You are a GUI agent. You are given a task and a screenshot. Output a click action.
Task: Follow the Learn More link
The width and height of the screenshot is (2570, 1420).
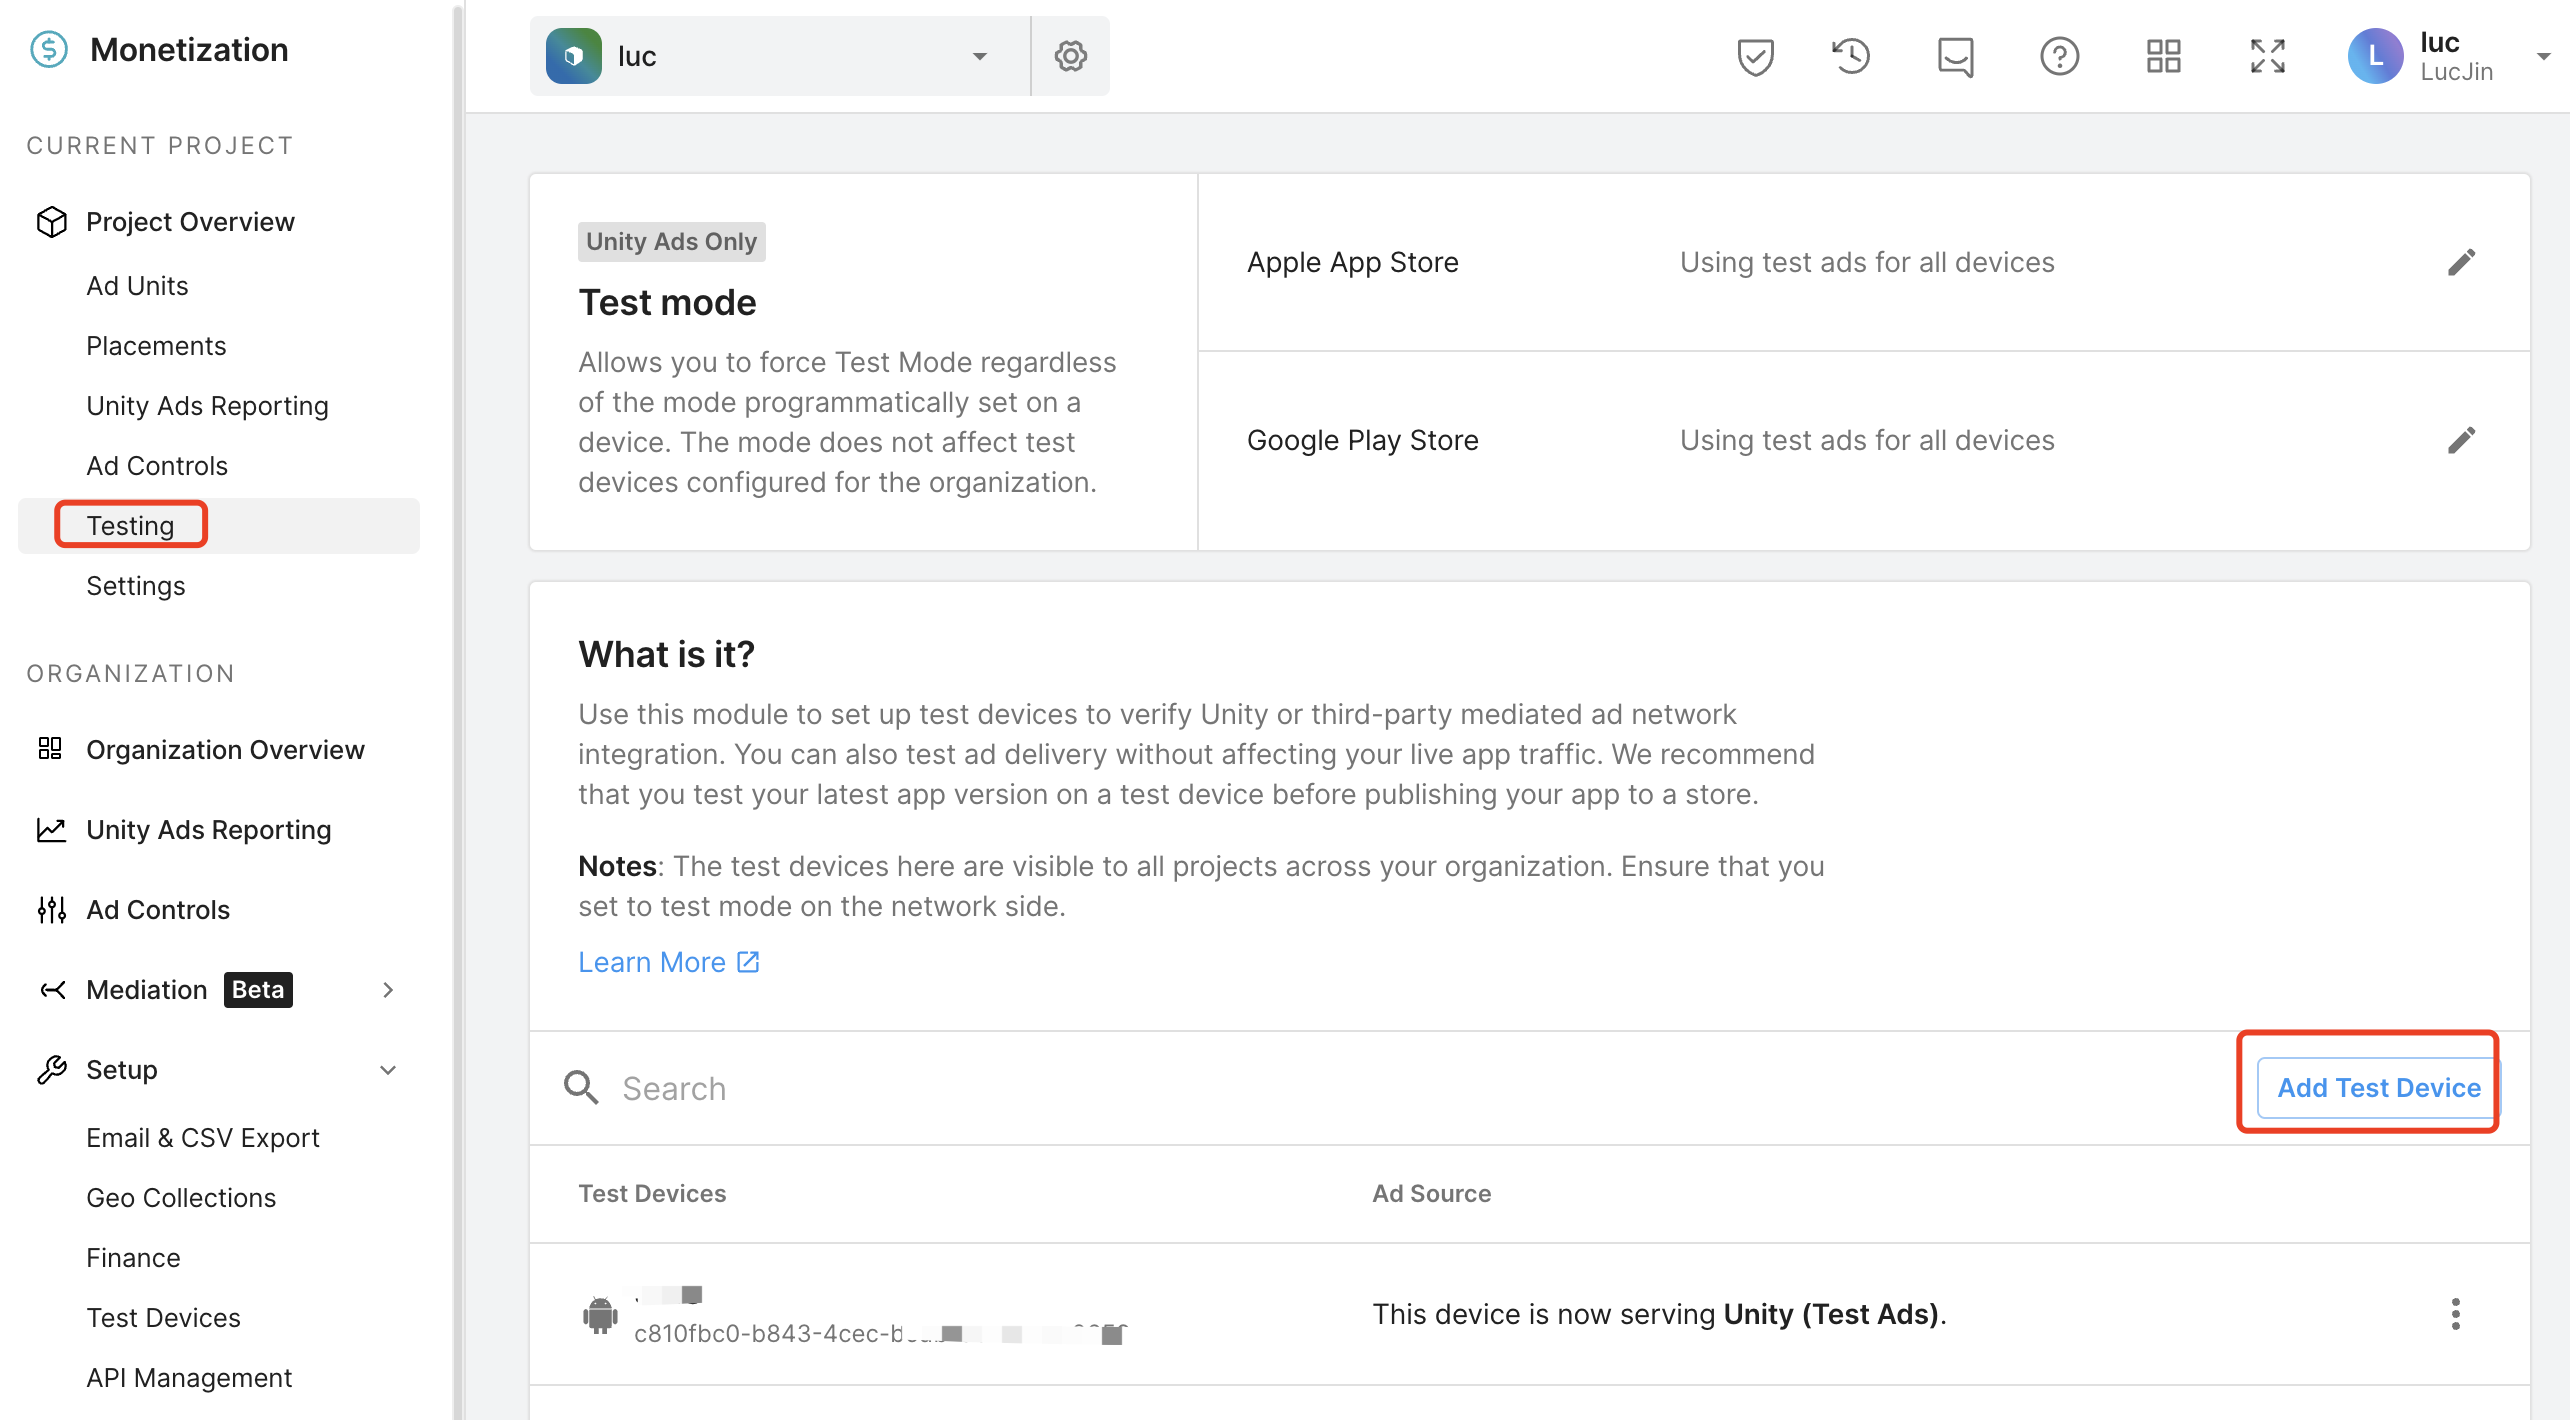click(652, 962)
